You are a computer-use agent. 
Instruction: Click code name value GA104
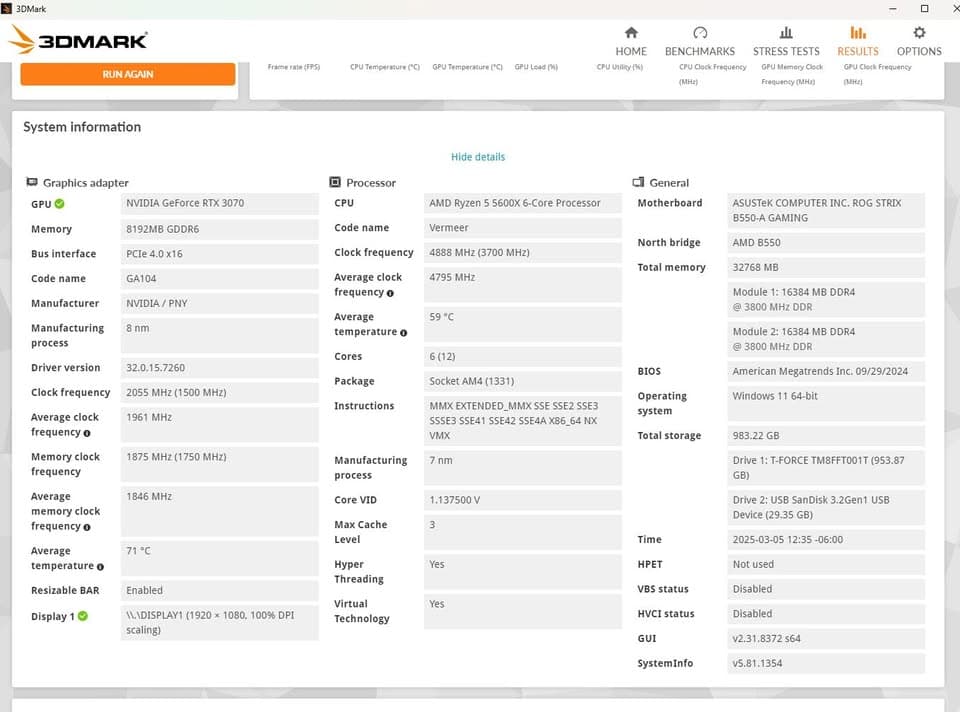pyautogui.click(x=220, y=279)
